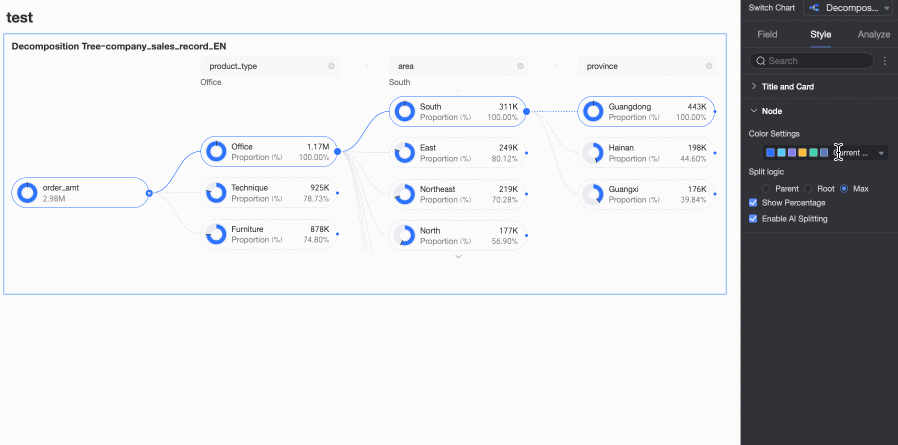Click the province dimension header
898x445 pixels.
click(x=647, y=66)
